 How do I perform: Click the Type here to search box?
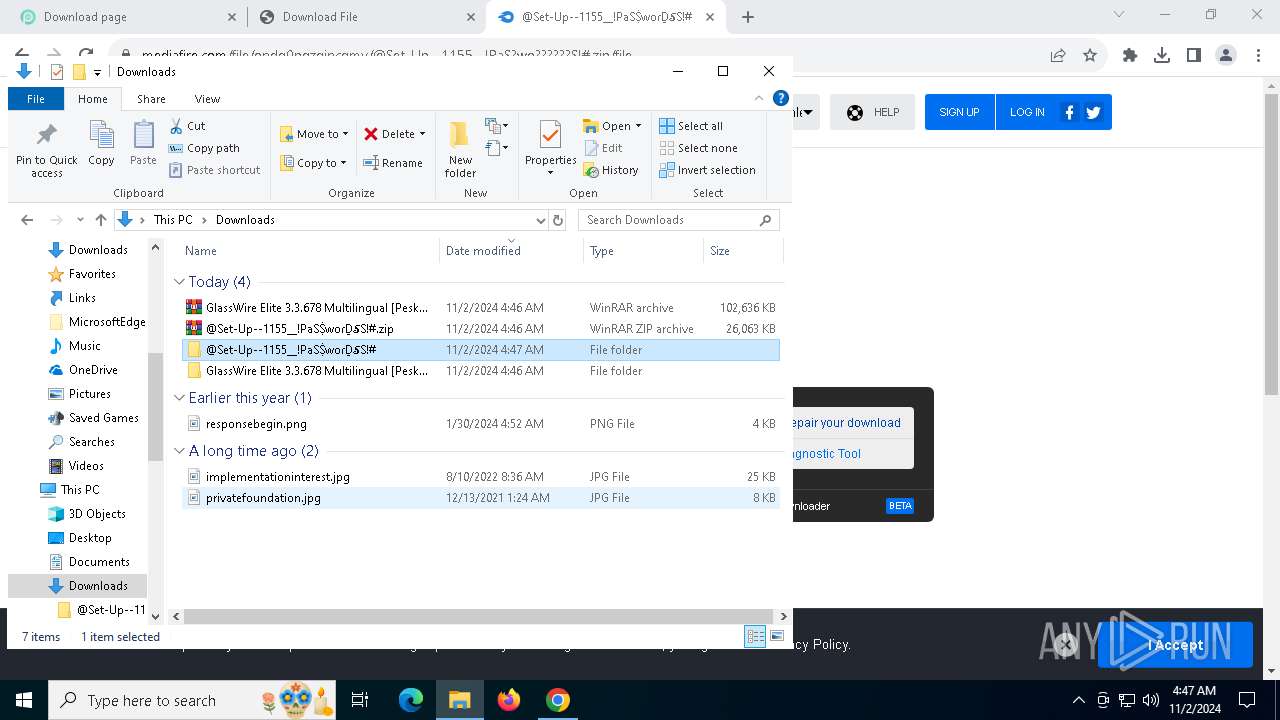pyautogui.click(x=192, y=700)
